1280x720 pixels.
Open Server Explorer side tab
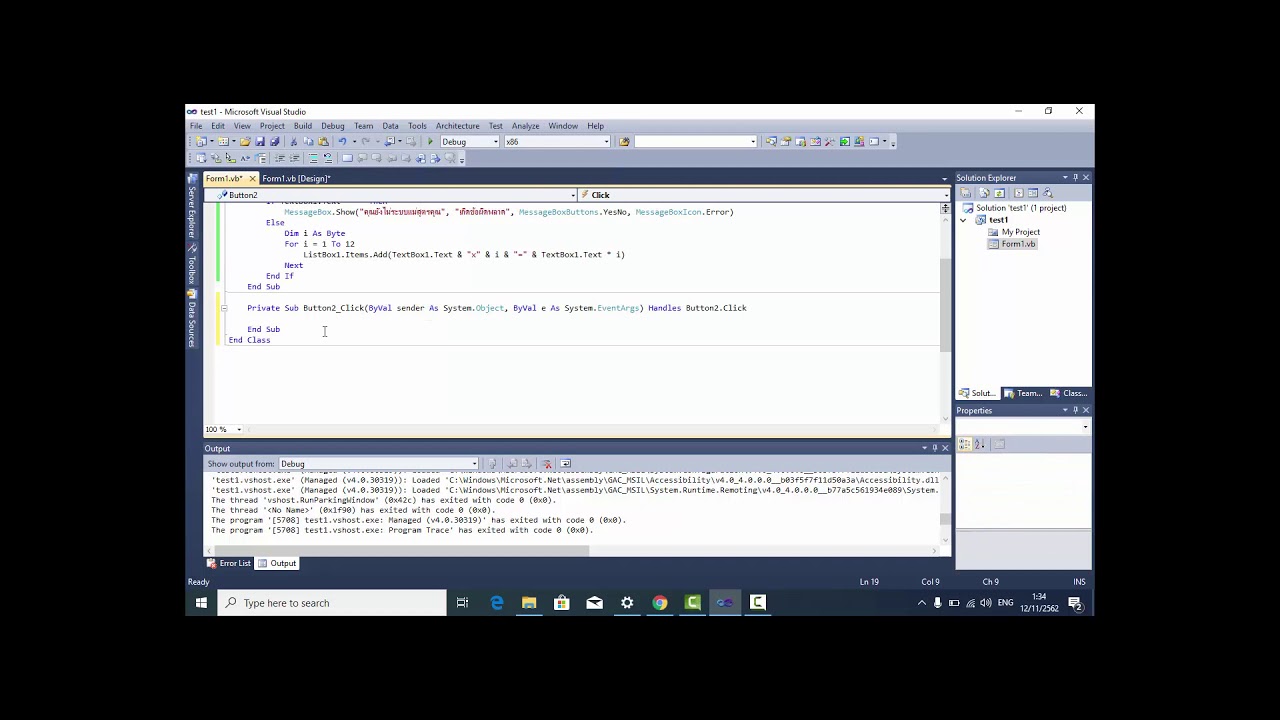[x=192, y=209]
